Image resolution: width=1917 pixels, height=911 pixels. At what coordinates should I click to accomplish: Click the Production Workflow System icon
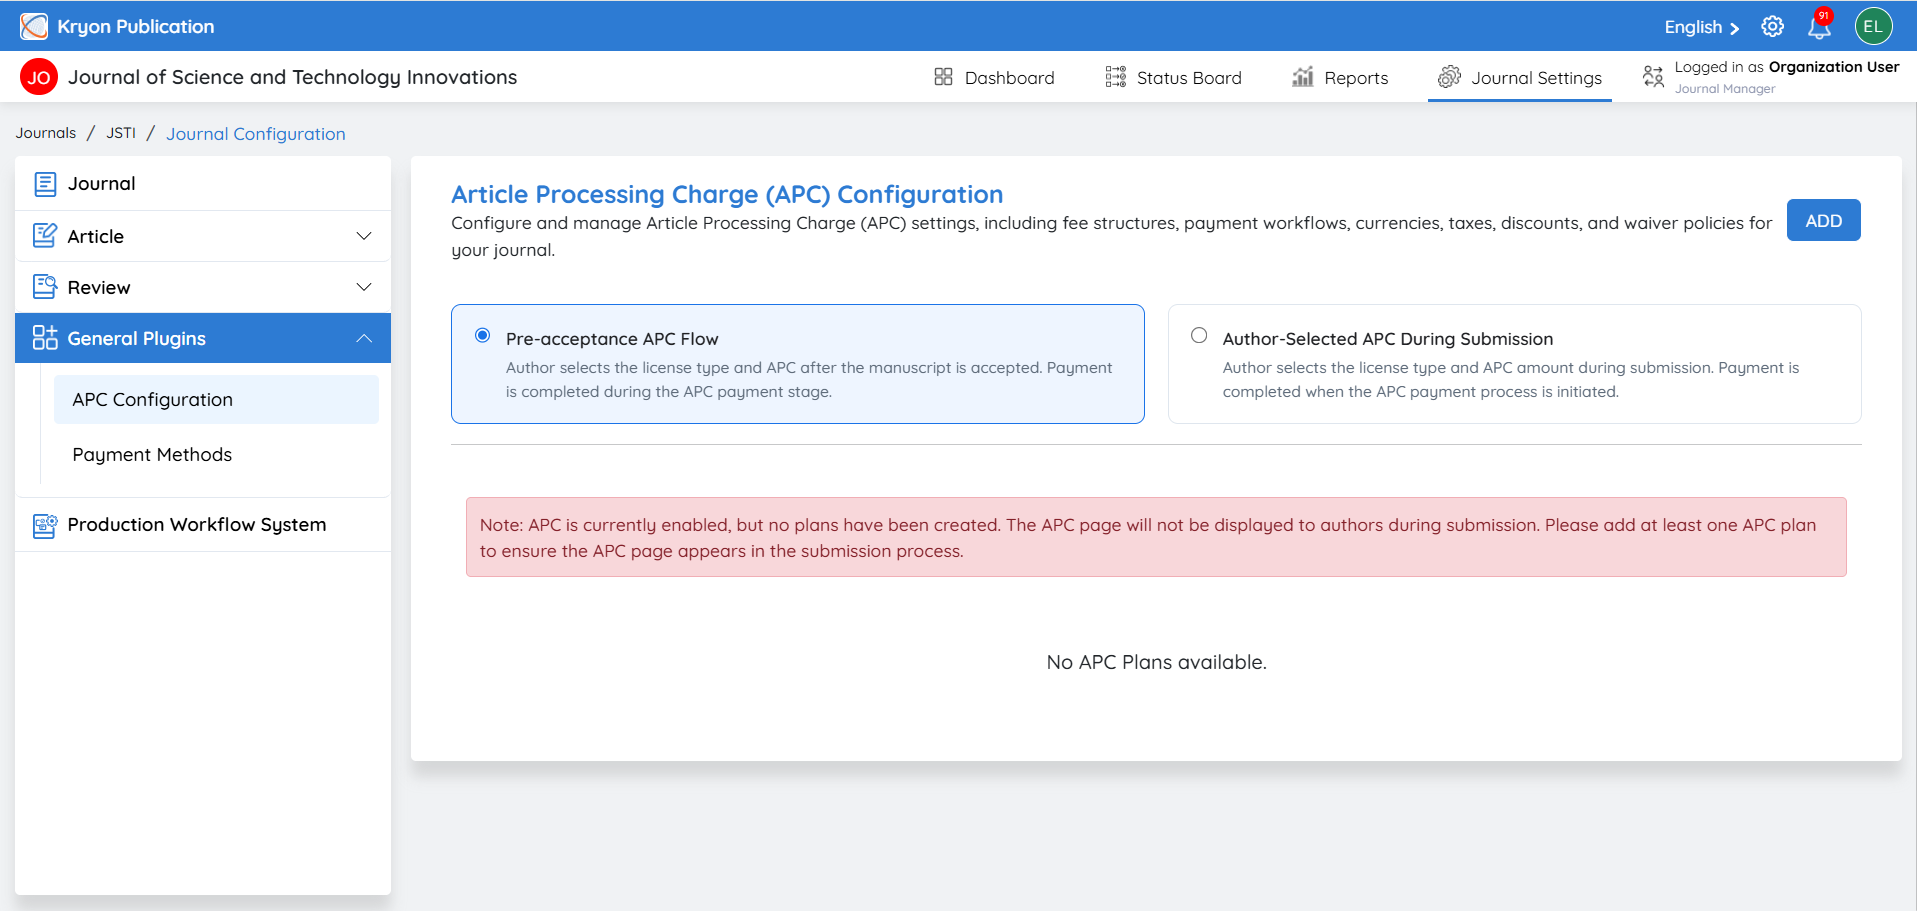point(45,525)
